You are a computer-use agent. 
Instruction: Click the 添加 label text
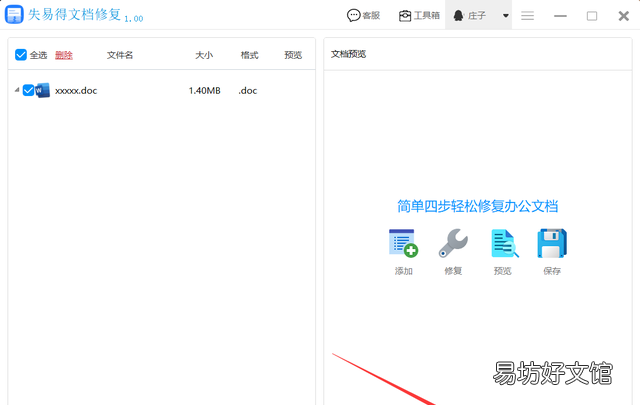point(404,271)
